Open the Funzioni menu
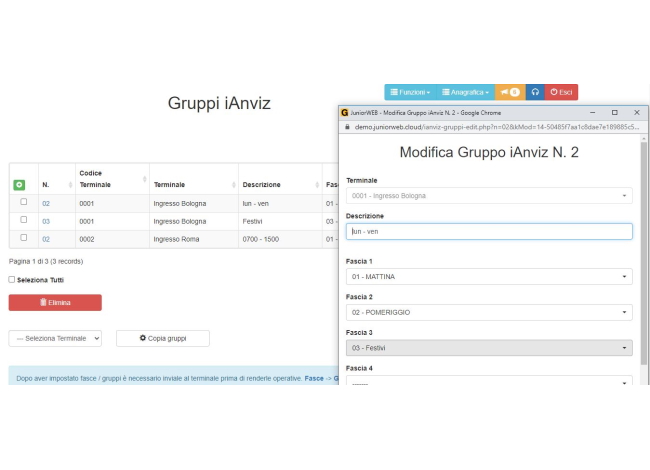The width and height of the screenshot is (650, 470). [x=410, y=92]
